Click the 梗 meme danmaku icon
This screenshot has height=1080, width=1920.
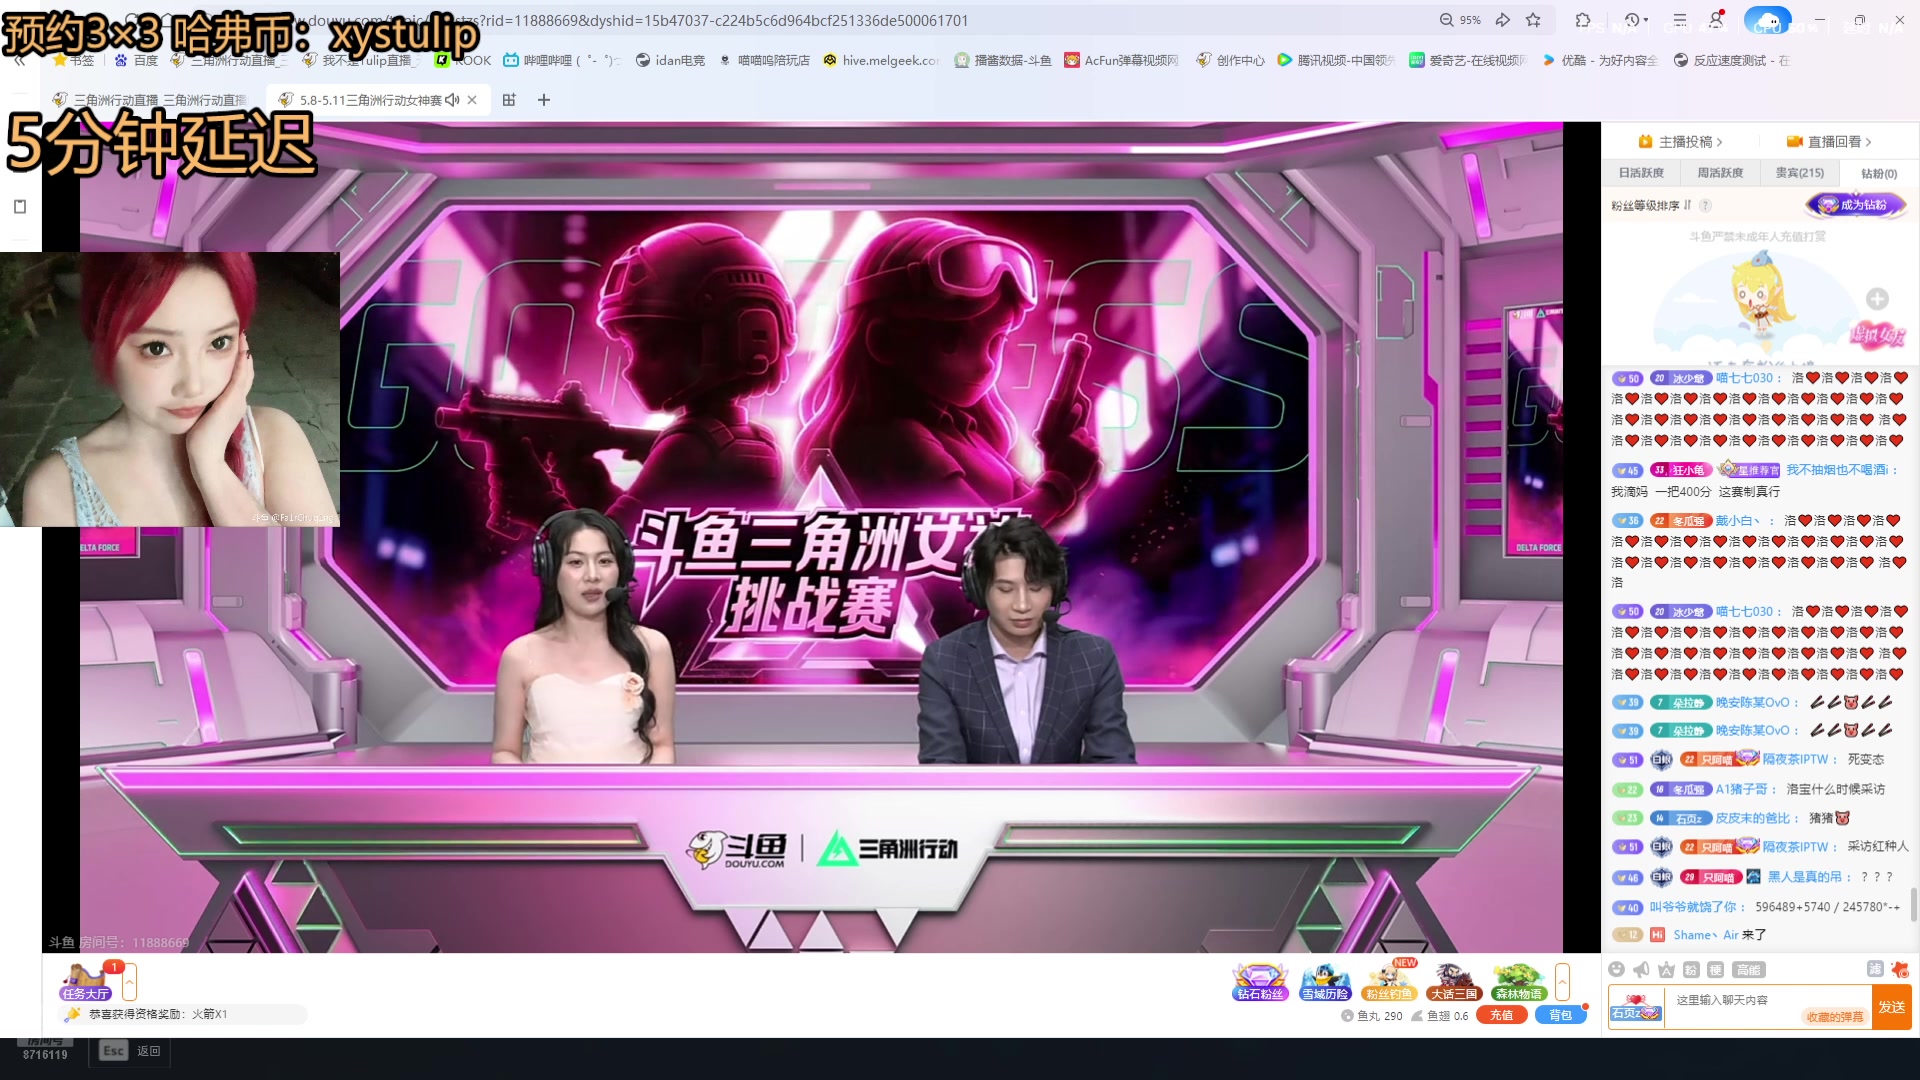(x=1715, y=969)
